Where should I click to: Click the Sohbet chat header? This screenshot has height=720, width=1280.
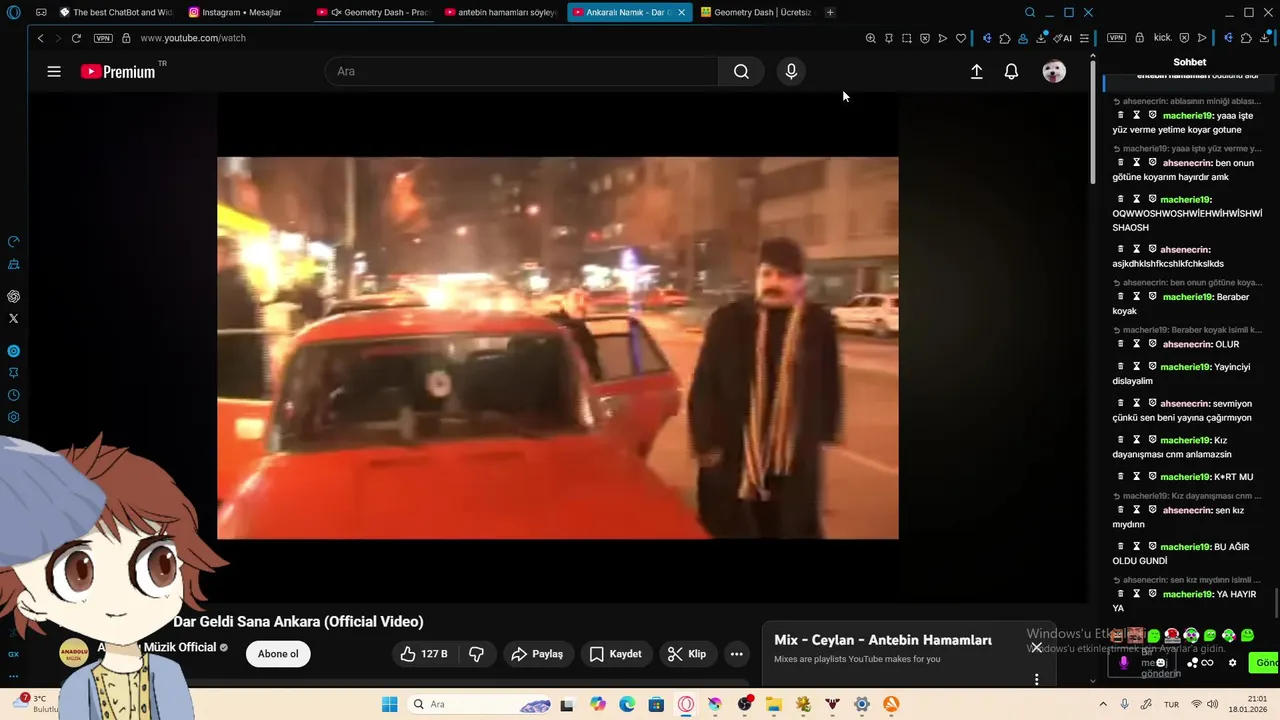coord(1190,62)
